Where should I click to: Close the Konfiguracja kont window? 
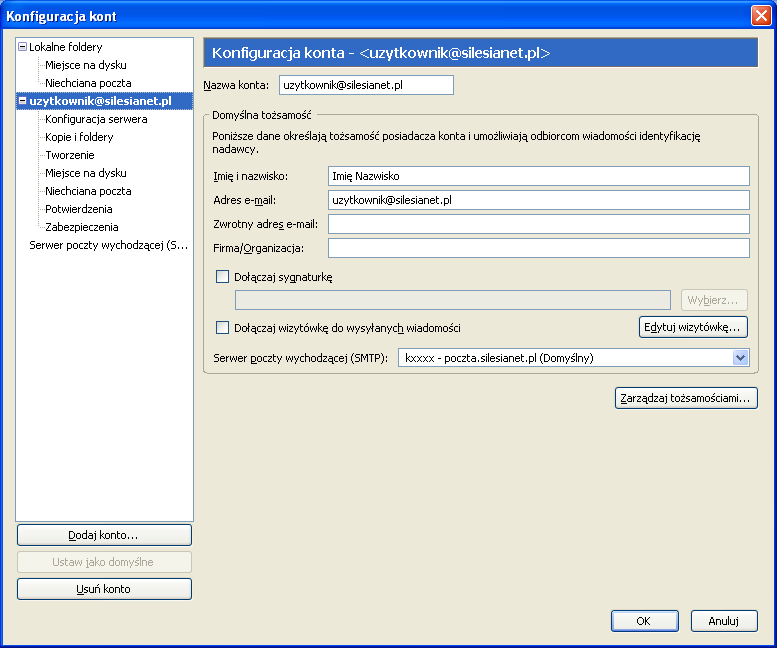click(x=761, y=16)
